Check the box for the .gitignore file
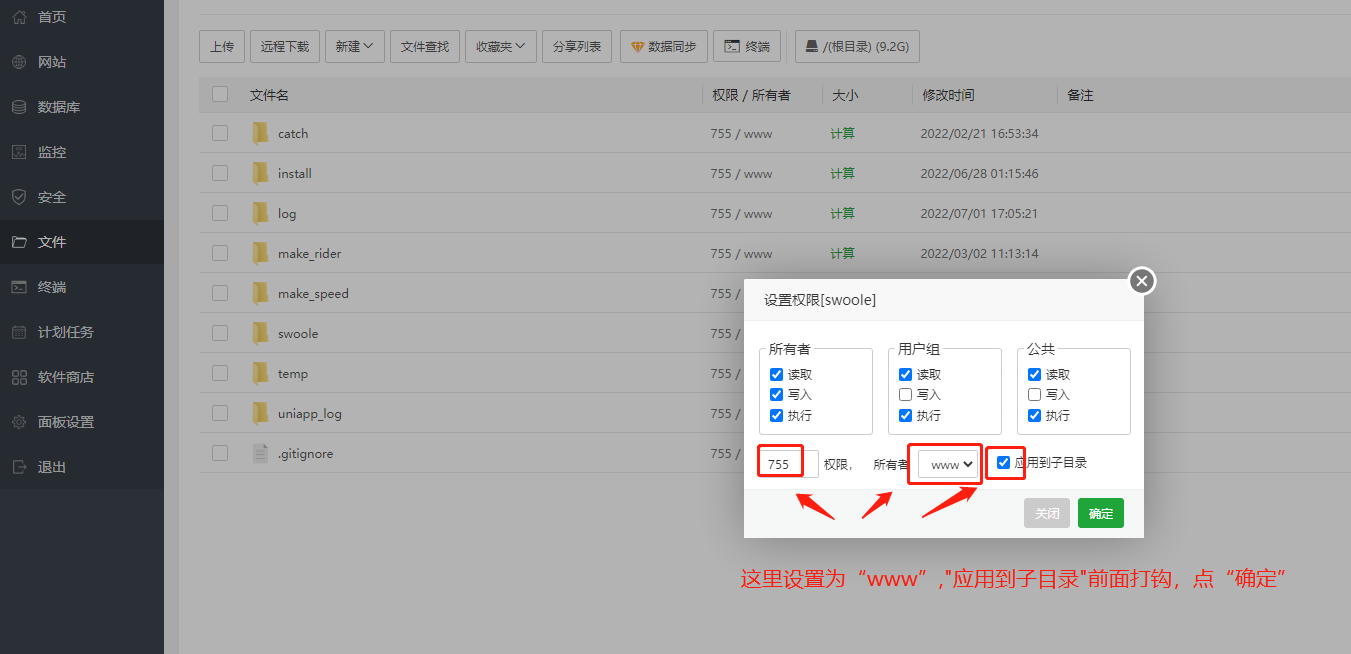Image resolution: width=1351 pixels, height=654 pixels. [x=220, y=453]
